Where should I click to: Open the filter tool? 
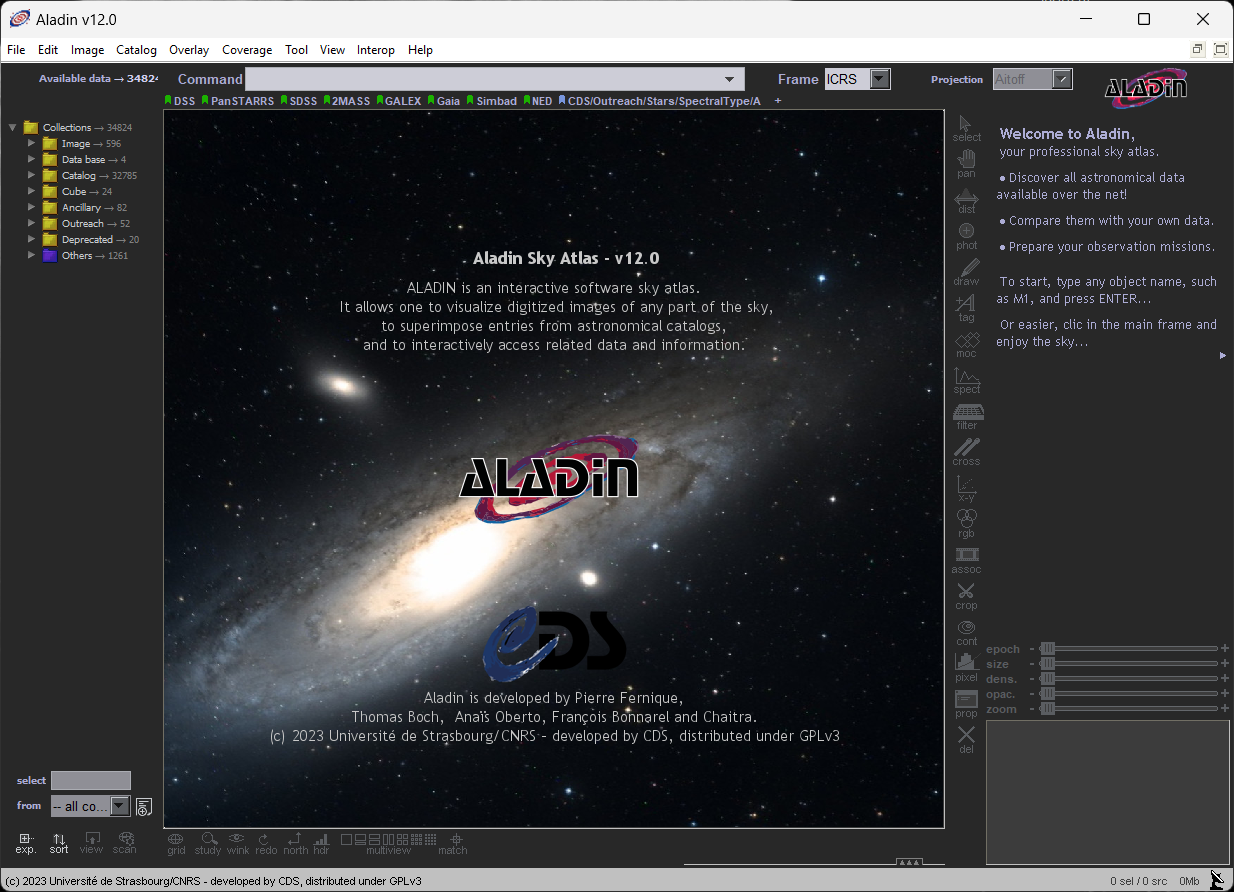pyautogui.click(x=967, y=416)
